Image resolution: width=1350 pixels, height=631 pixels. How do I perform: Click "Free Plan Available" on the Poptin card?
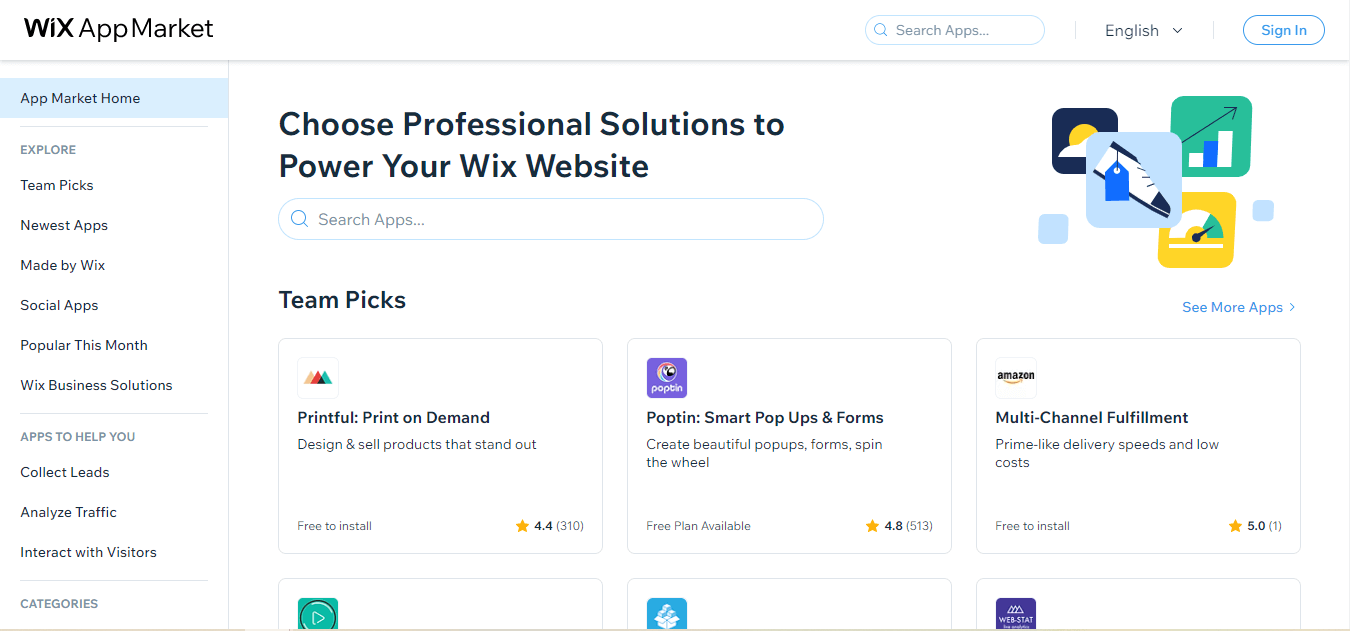point(698,526)
